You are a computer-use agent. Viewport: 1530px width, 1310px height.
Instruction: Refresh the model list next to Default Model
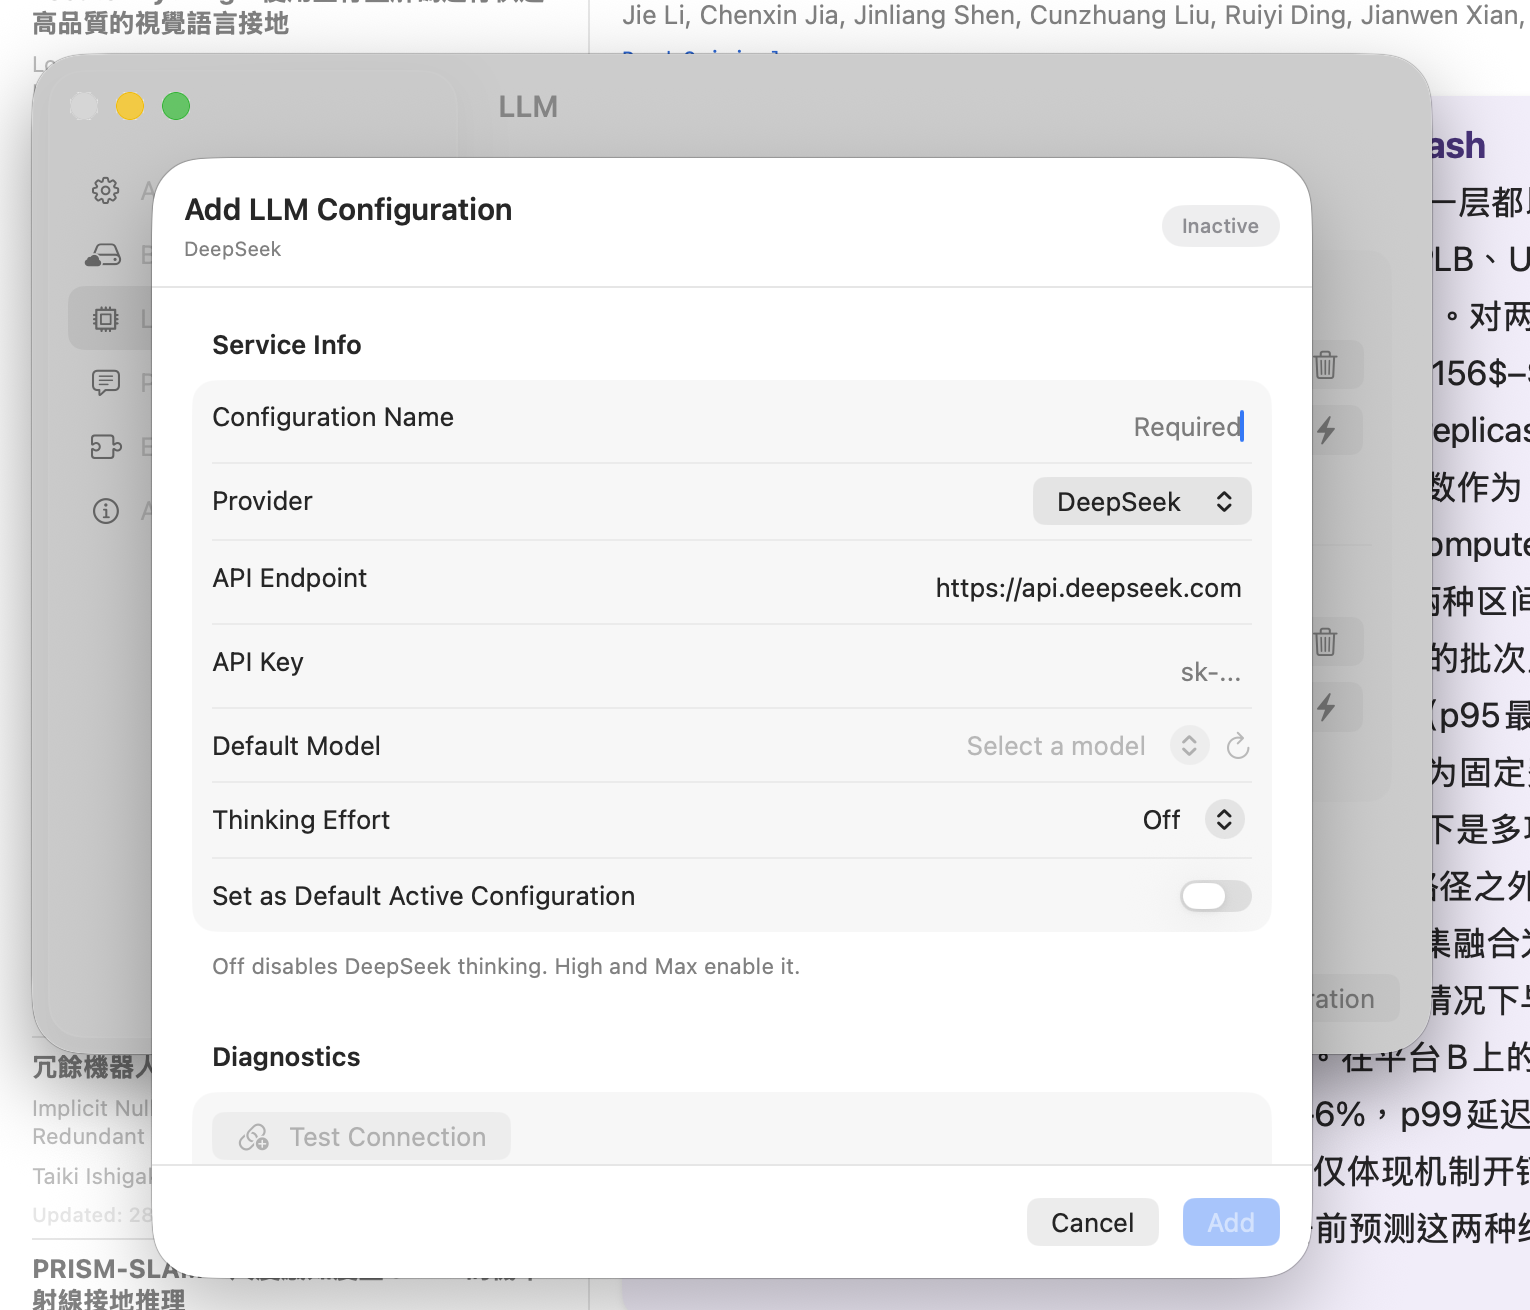(x=1238, y=746)
